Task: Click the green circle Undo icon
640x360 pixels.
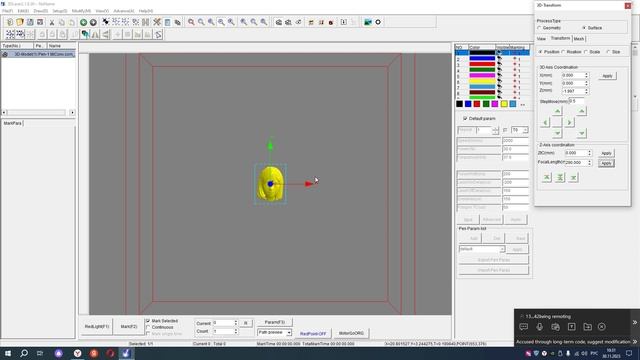Action: tap(83, 22)
